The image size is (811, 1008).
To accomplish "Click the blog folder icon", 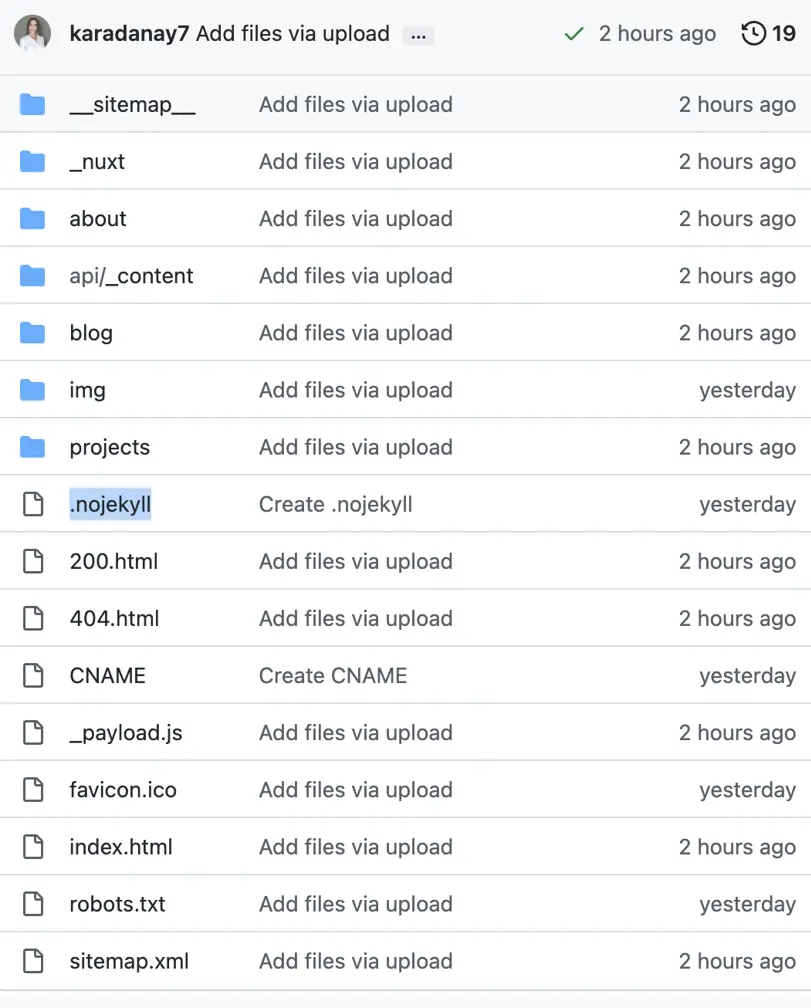I will pyautogui.click(x=32, y=333).
